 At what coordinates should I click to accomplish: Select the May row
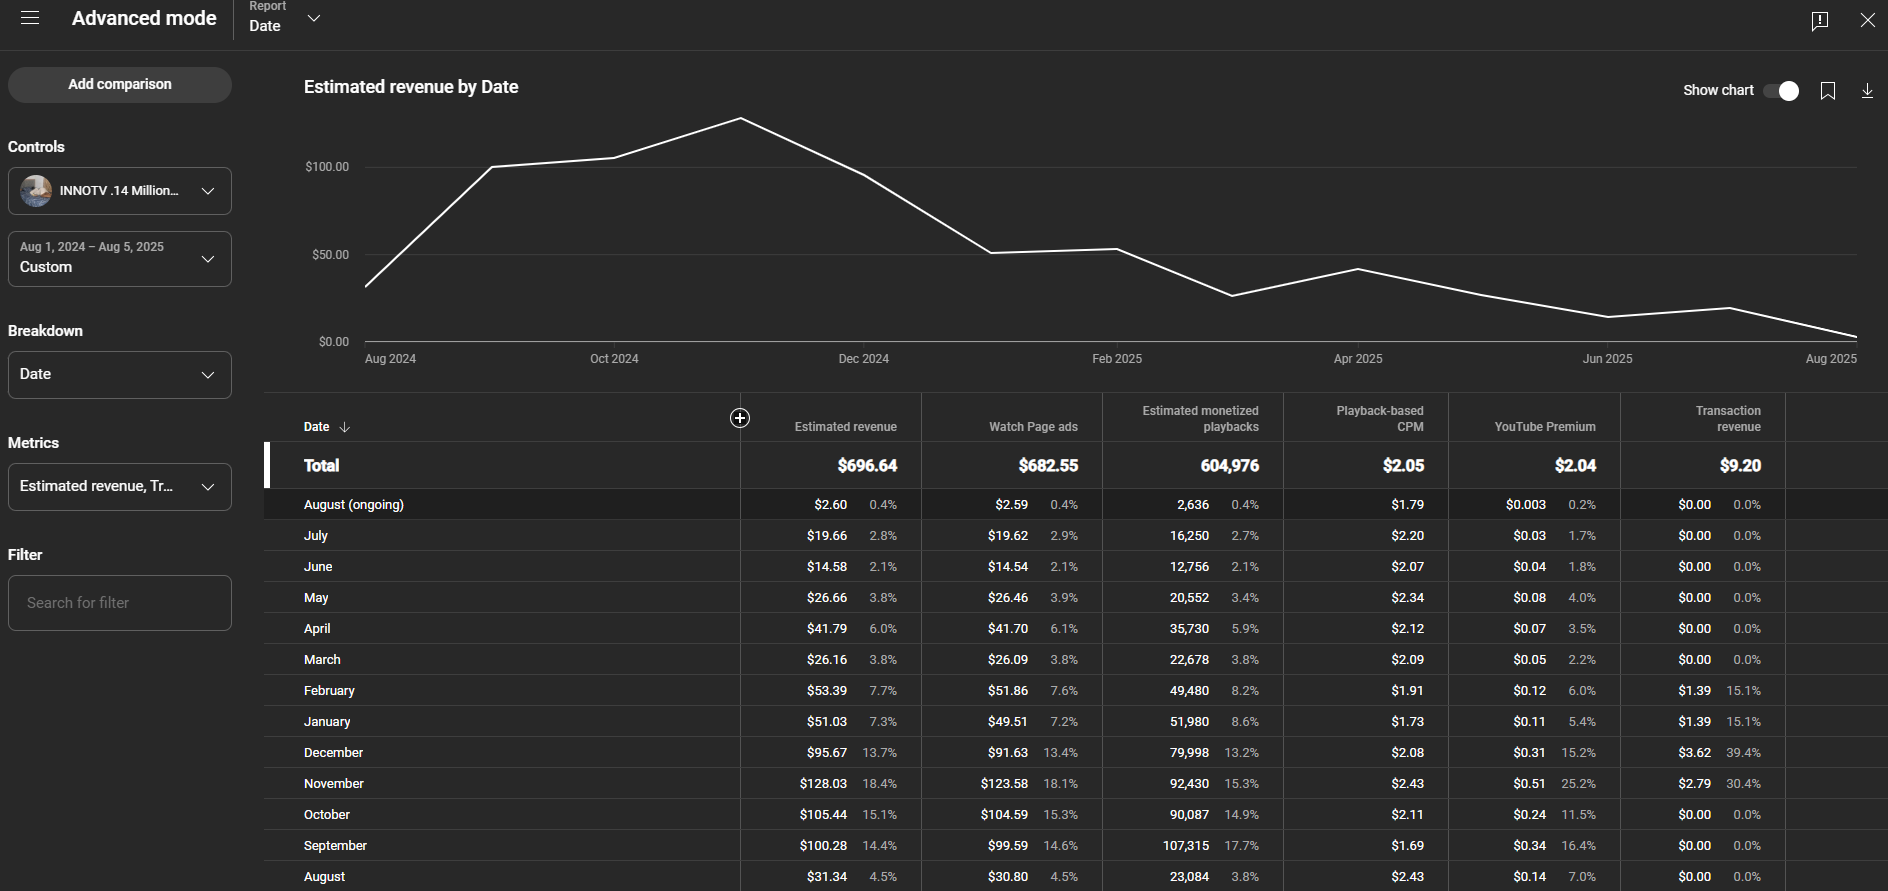[x=1075, y=598]
